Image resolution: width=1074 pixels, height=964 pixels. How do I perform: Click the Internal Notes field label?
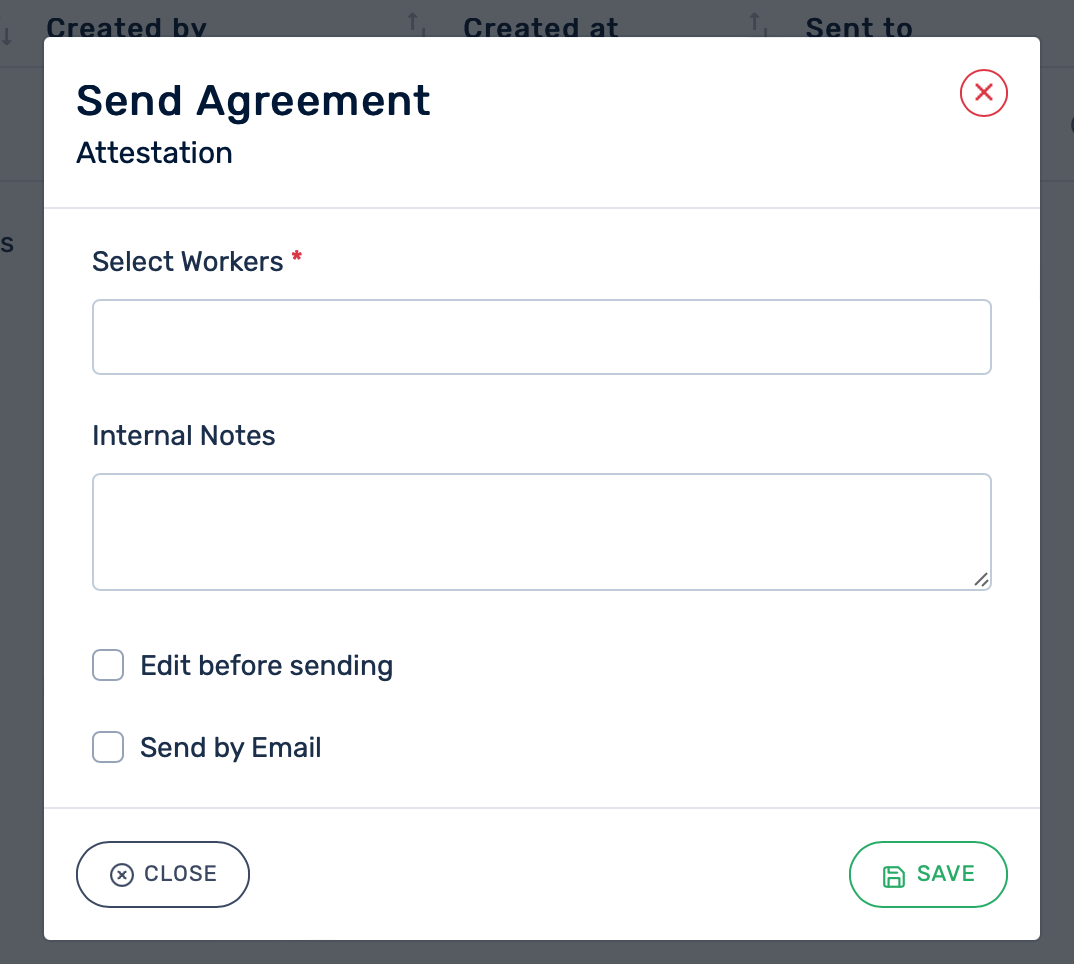(184, 436)
